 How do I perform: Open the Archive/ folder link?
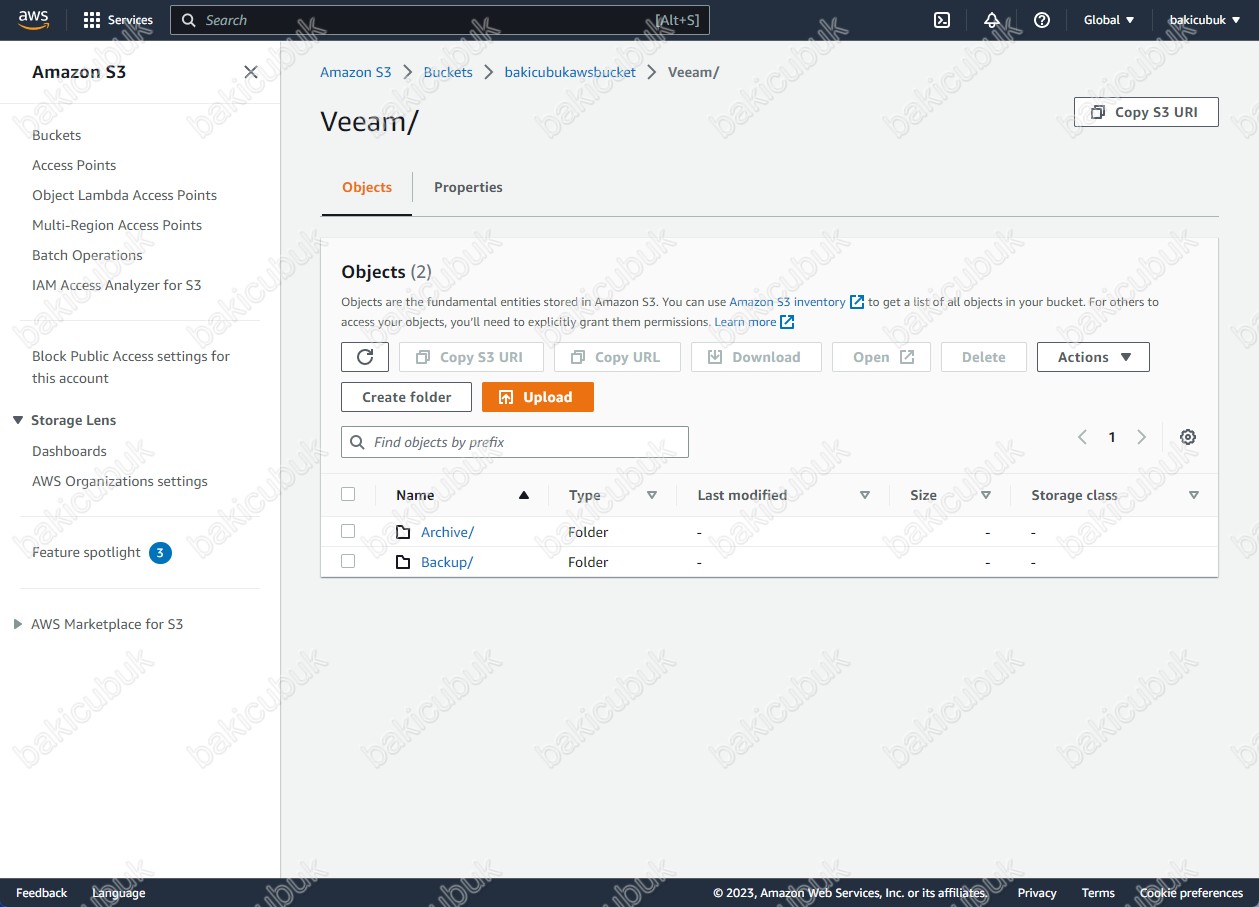coord(447,532)
